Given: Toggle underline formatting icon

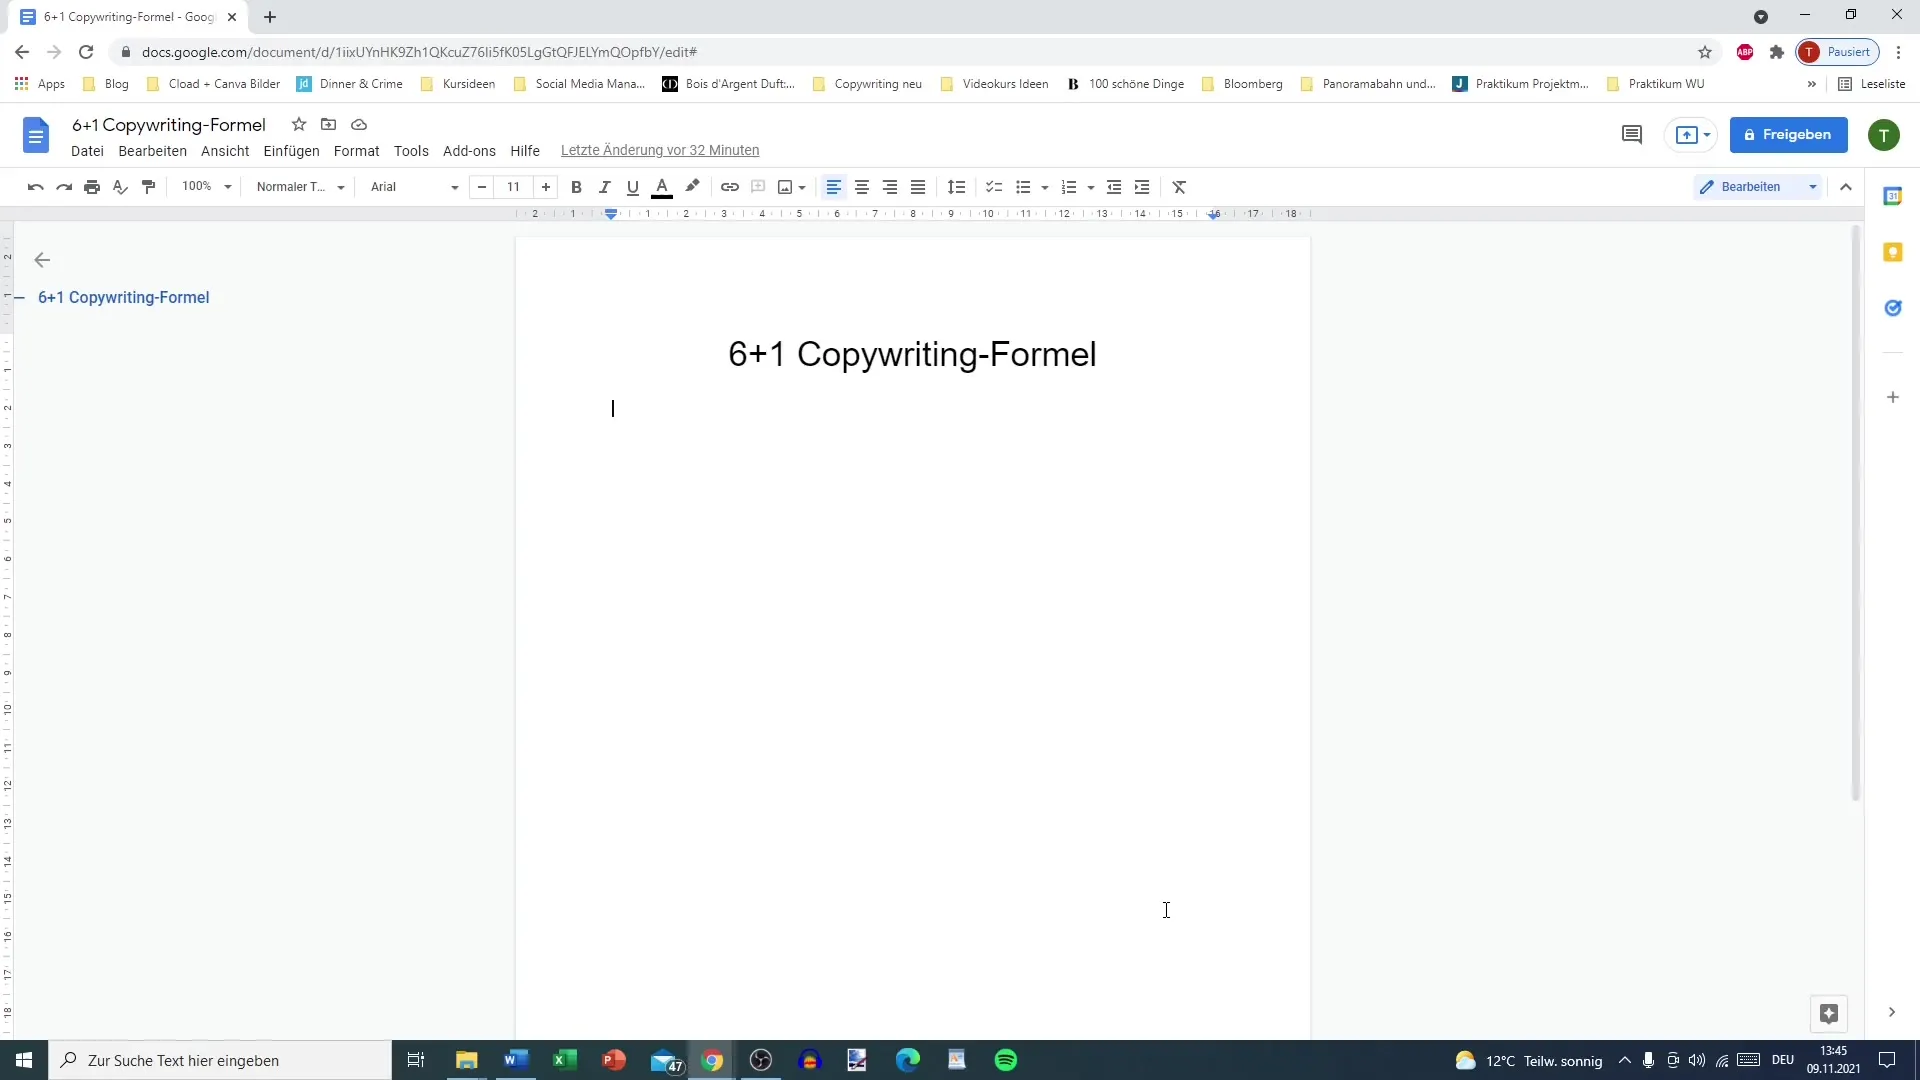Looking at the screenshot, I should pyautogui.click(x=633, y=186).
